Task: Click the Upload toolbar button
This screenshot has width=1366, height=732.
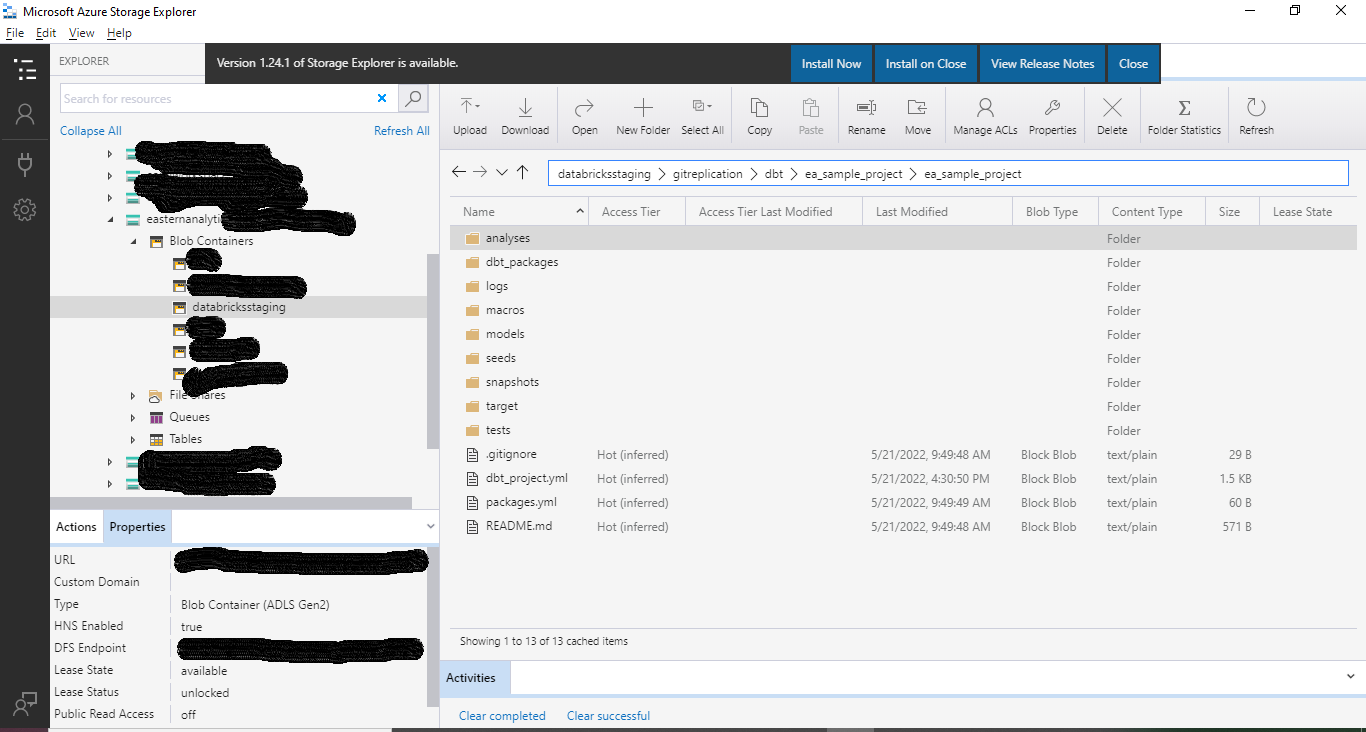Action: click(x=469, y=117)
